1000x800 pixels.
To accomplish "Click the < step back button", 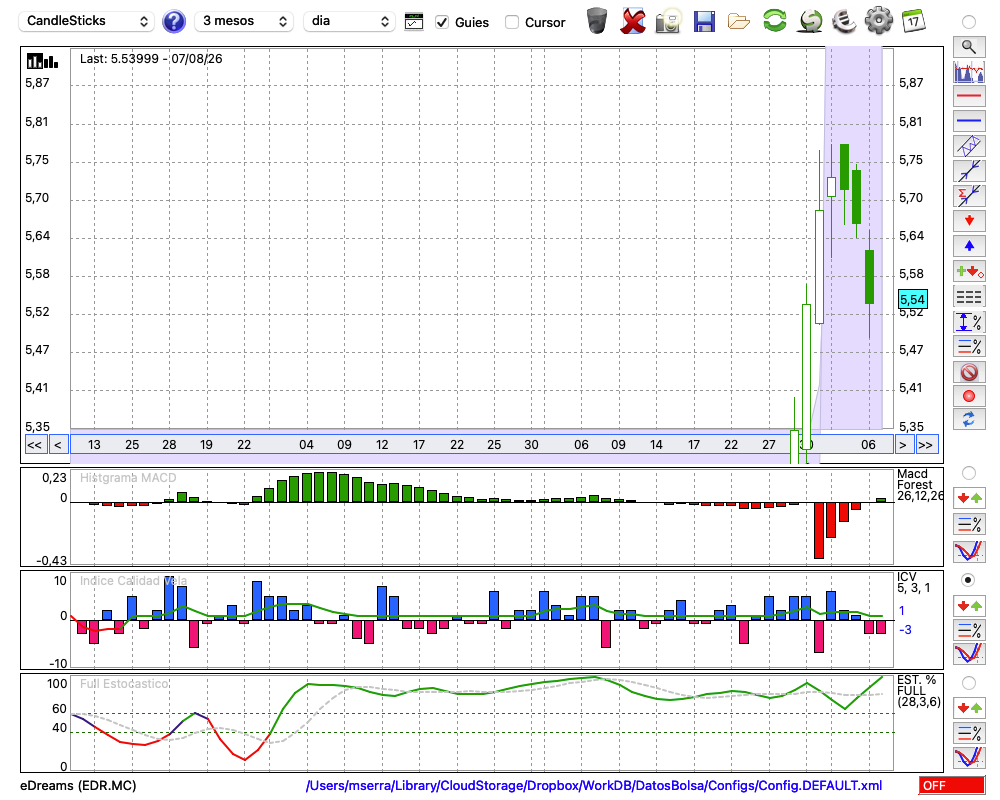I will coord(58,445).
